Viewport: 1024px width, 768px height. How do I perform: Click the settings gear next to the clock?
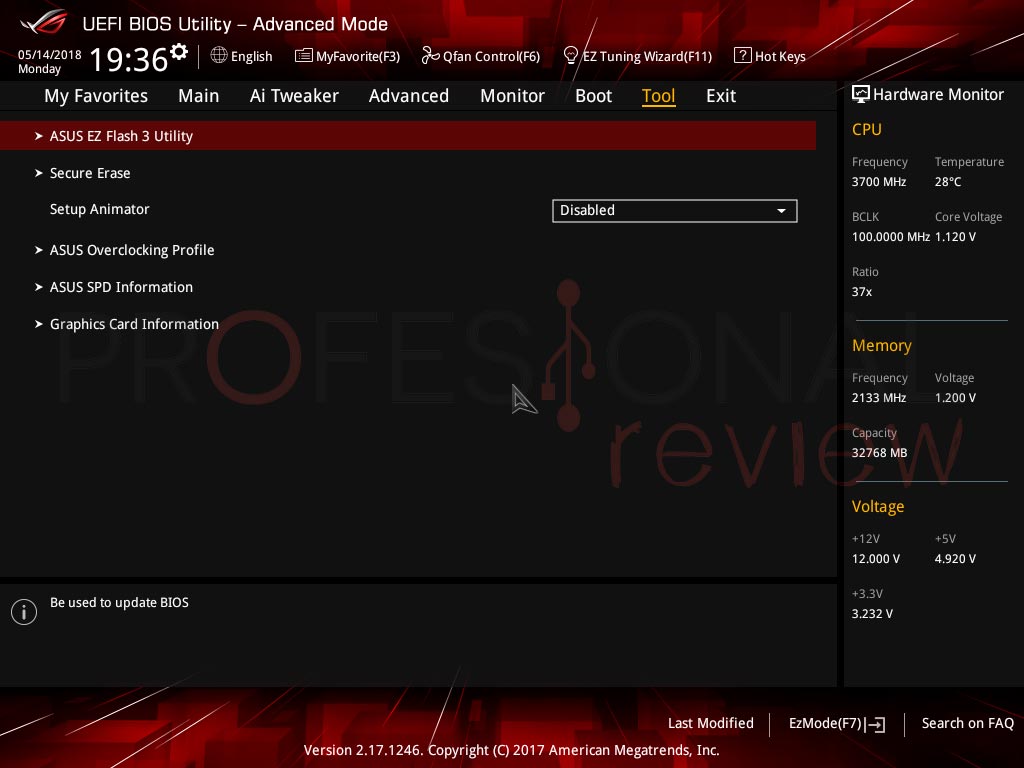click(x=178, y=52)
